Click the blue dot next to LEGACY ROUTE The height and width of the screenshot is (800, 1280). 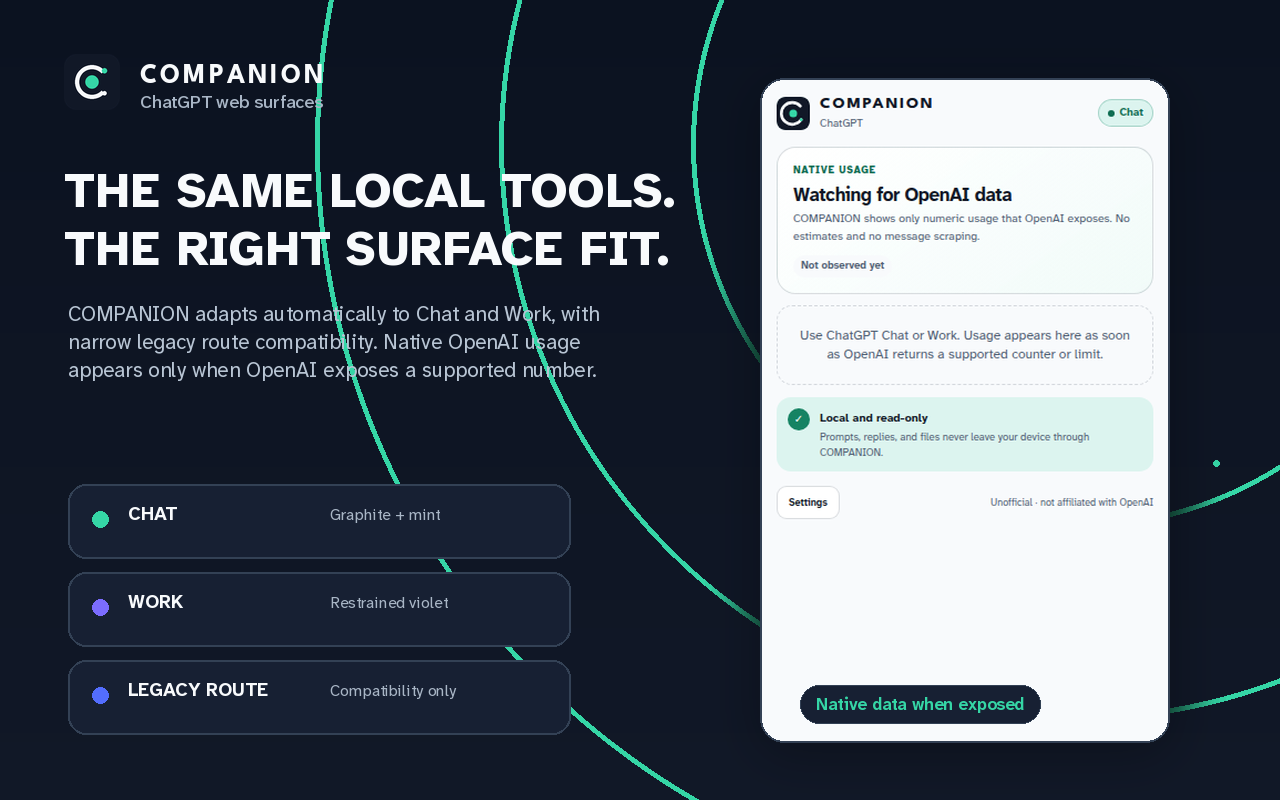(100, 695)
